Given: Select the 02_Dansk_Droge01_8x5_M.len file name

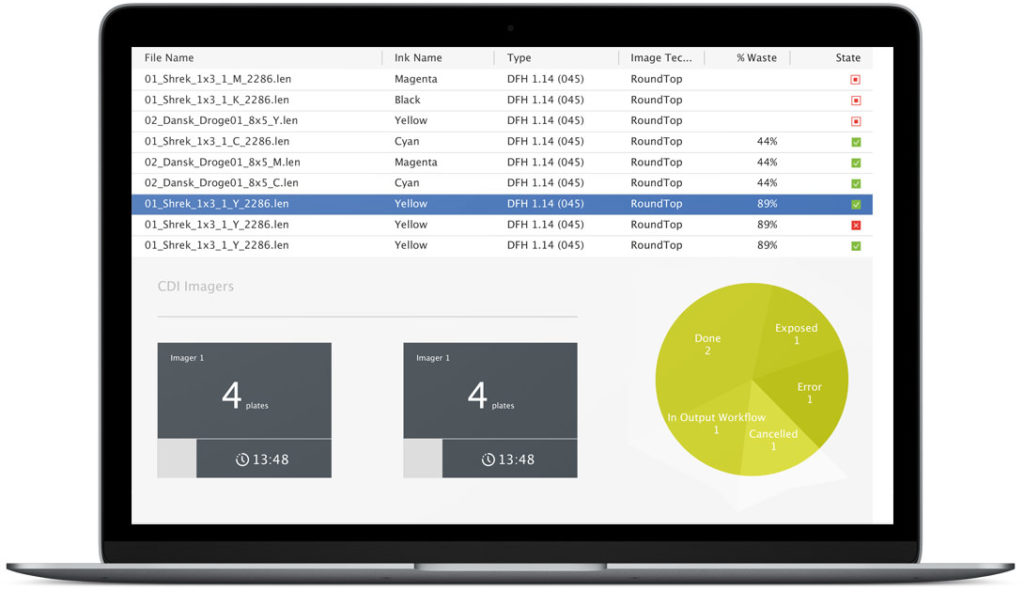Looking at the screenshot, I should [x=222, y=162].
